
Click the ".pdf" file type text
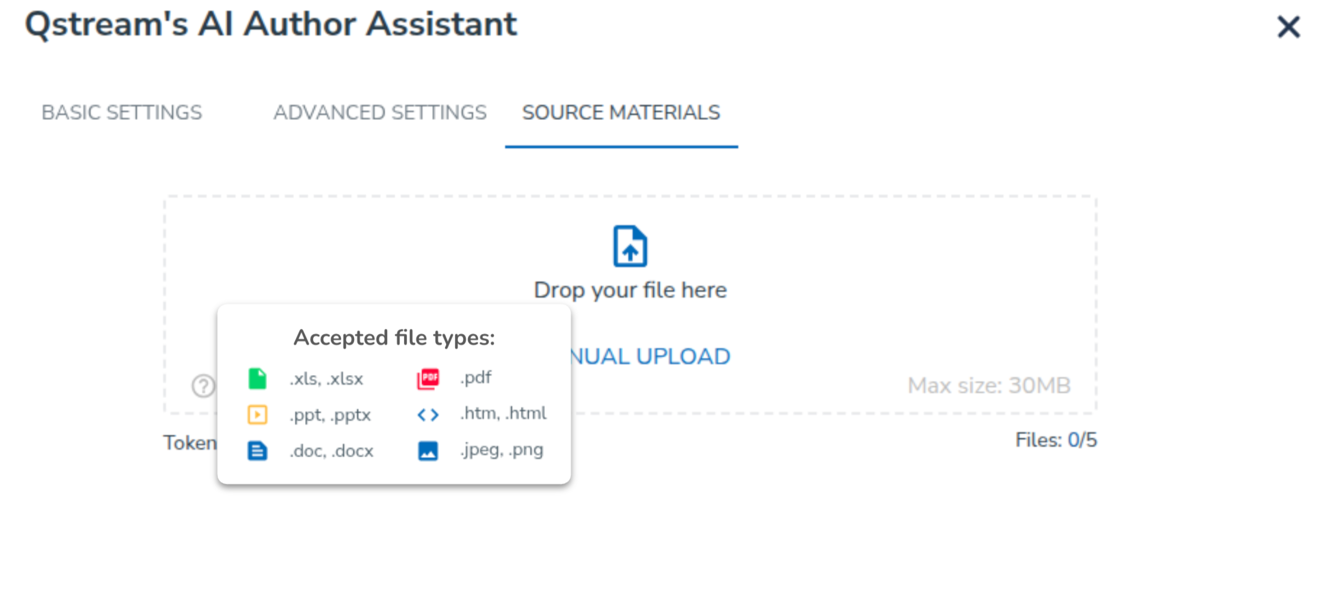click(476, 378)
